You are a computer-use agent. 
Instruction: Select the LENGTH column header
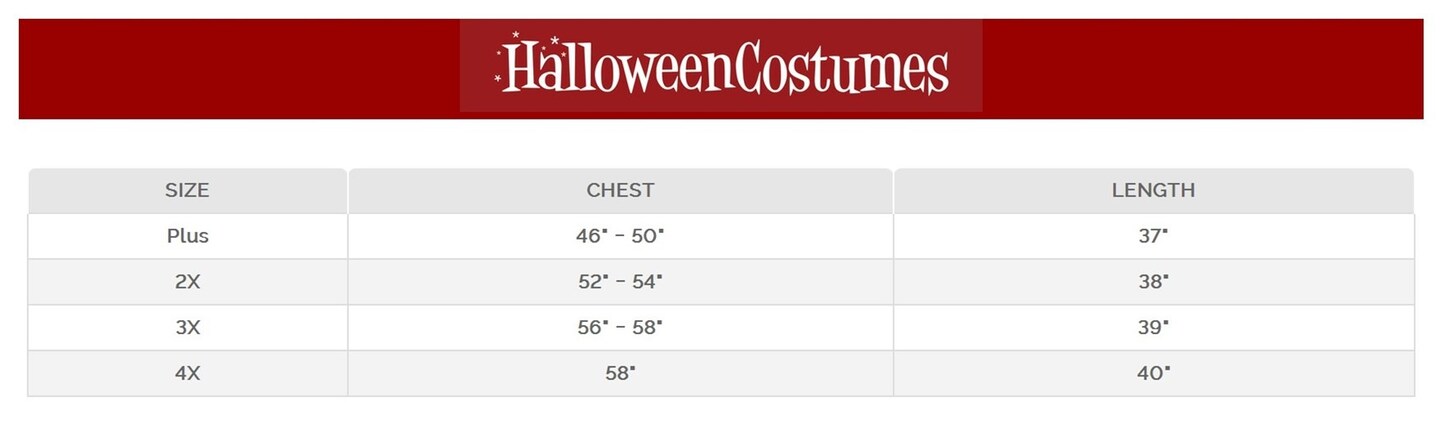1153,190
